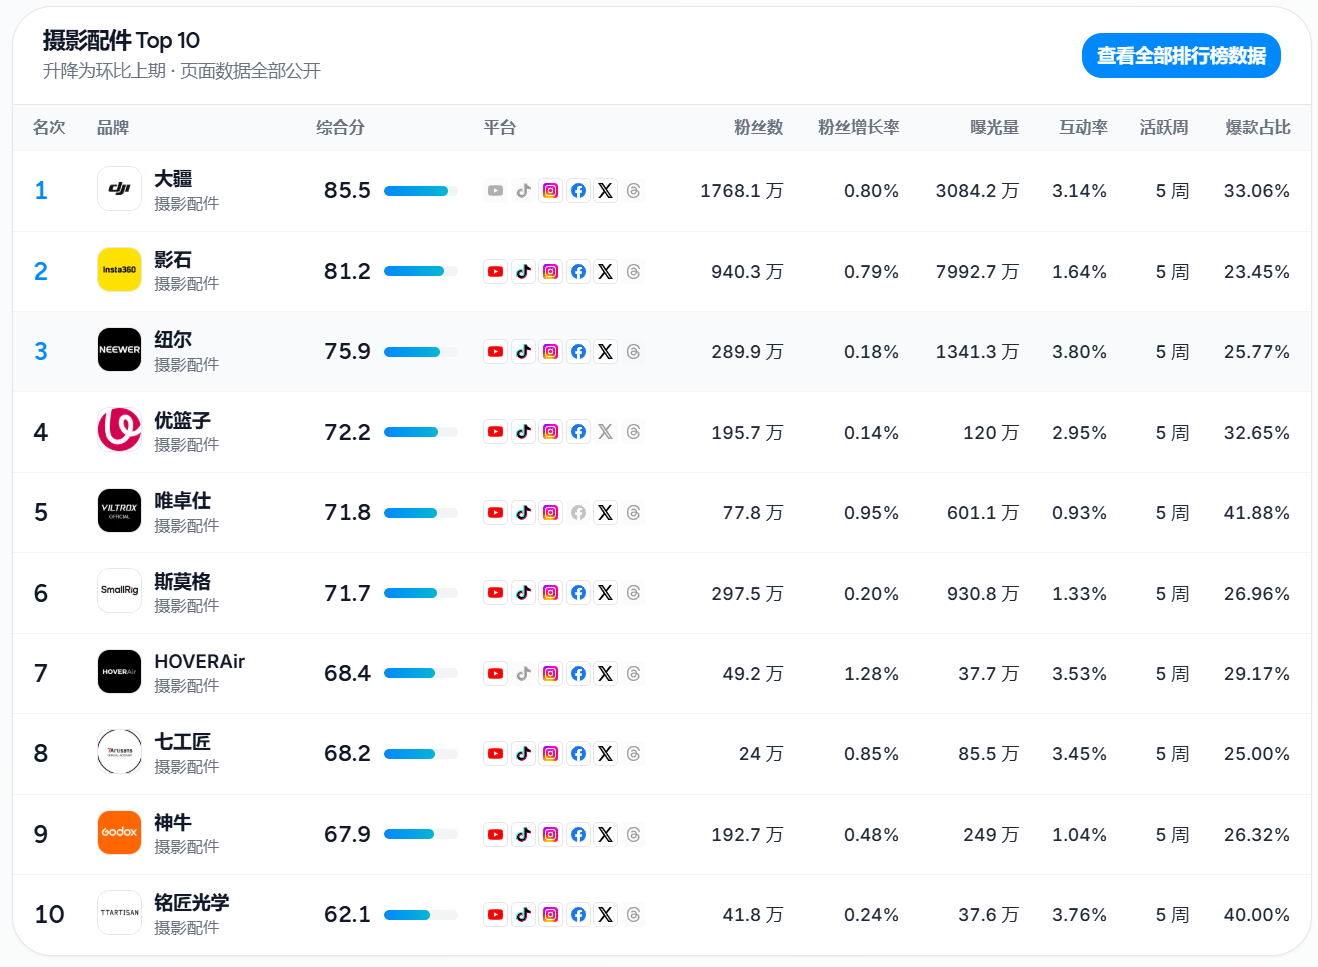1318x967 pixels.
Task: Open 铭匠光学 Threads platform icon
Action: (633, 915)
